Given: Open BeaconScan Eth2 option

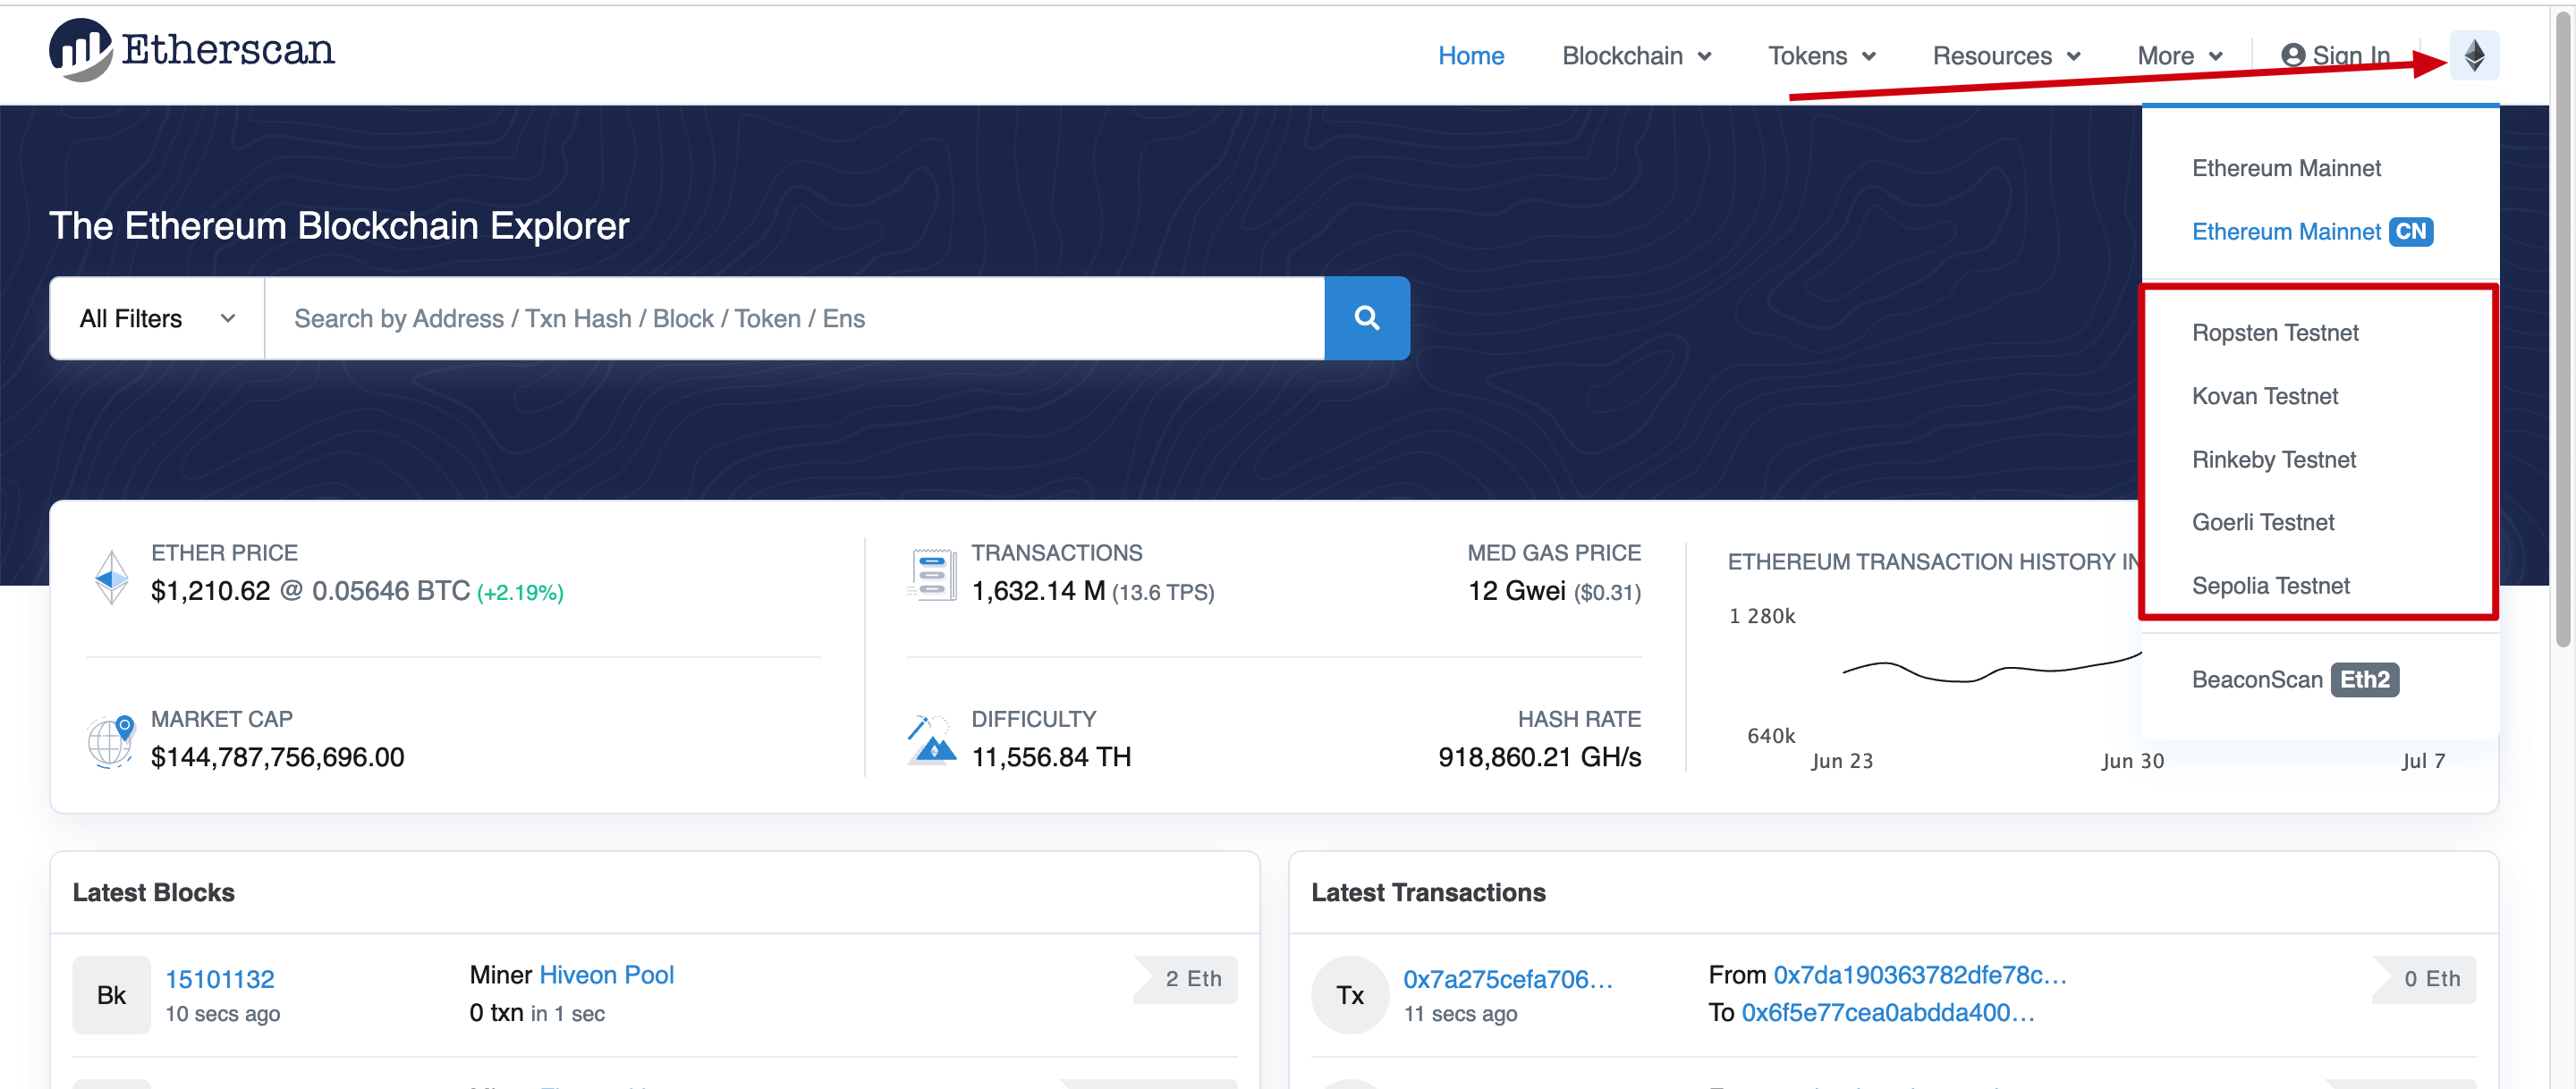Looking at the screenshot, I should click(x=2294, y=679).
